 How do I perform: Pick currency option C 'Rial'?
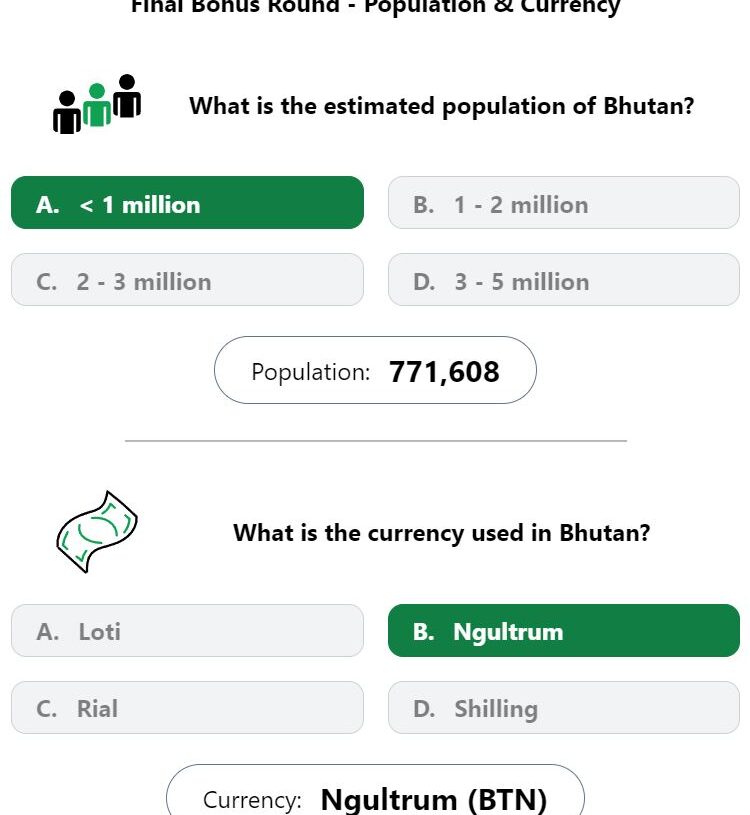187,707
